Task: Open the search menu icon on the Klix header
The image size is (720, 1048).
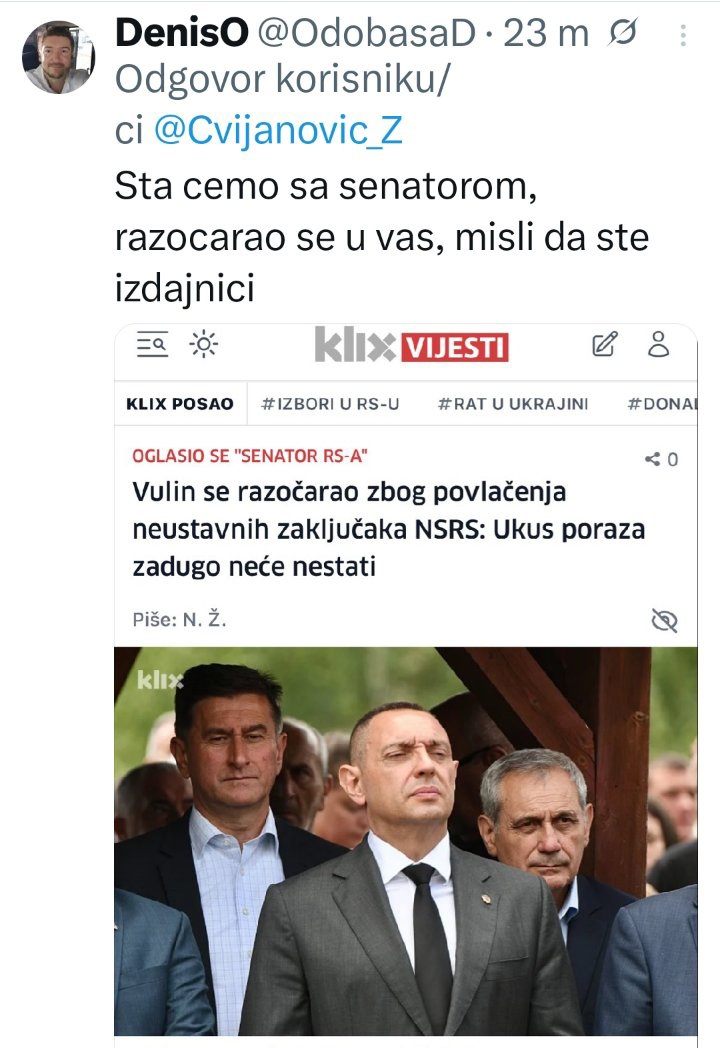Action: pos(152,345)
